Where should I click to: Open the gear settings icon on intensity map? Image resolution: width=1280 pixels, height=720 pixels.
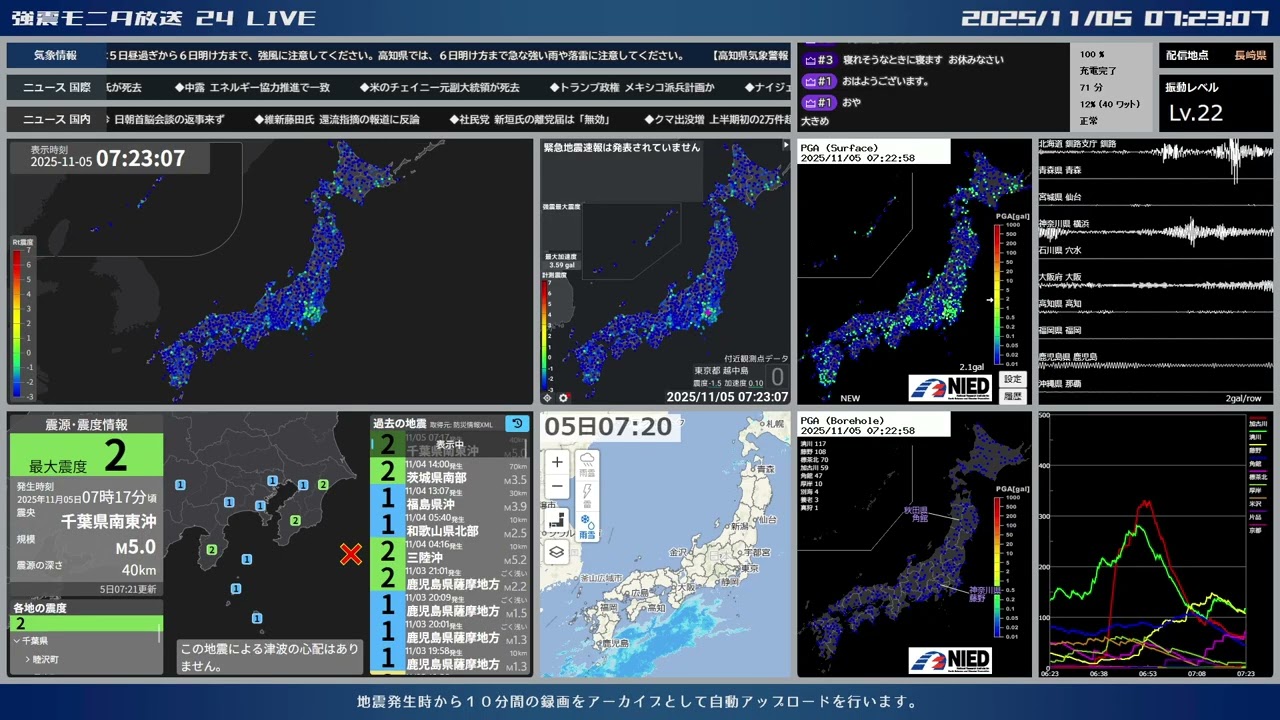[x=562, y=396]
